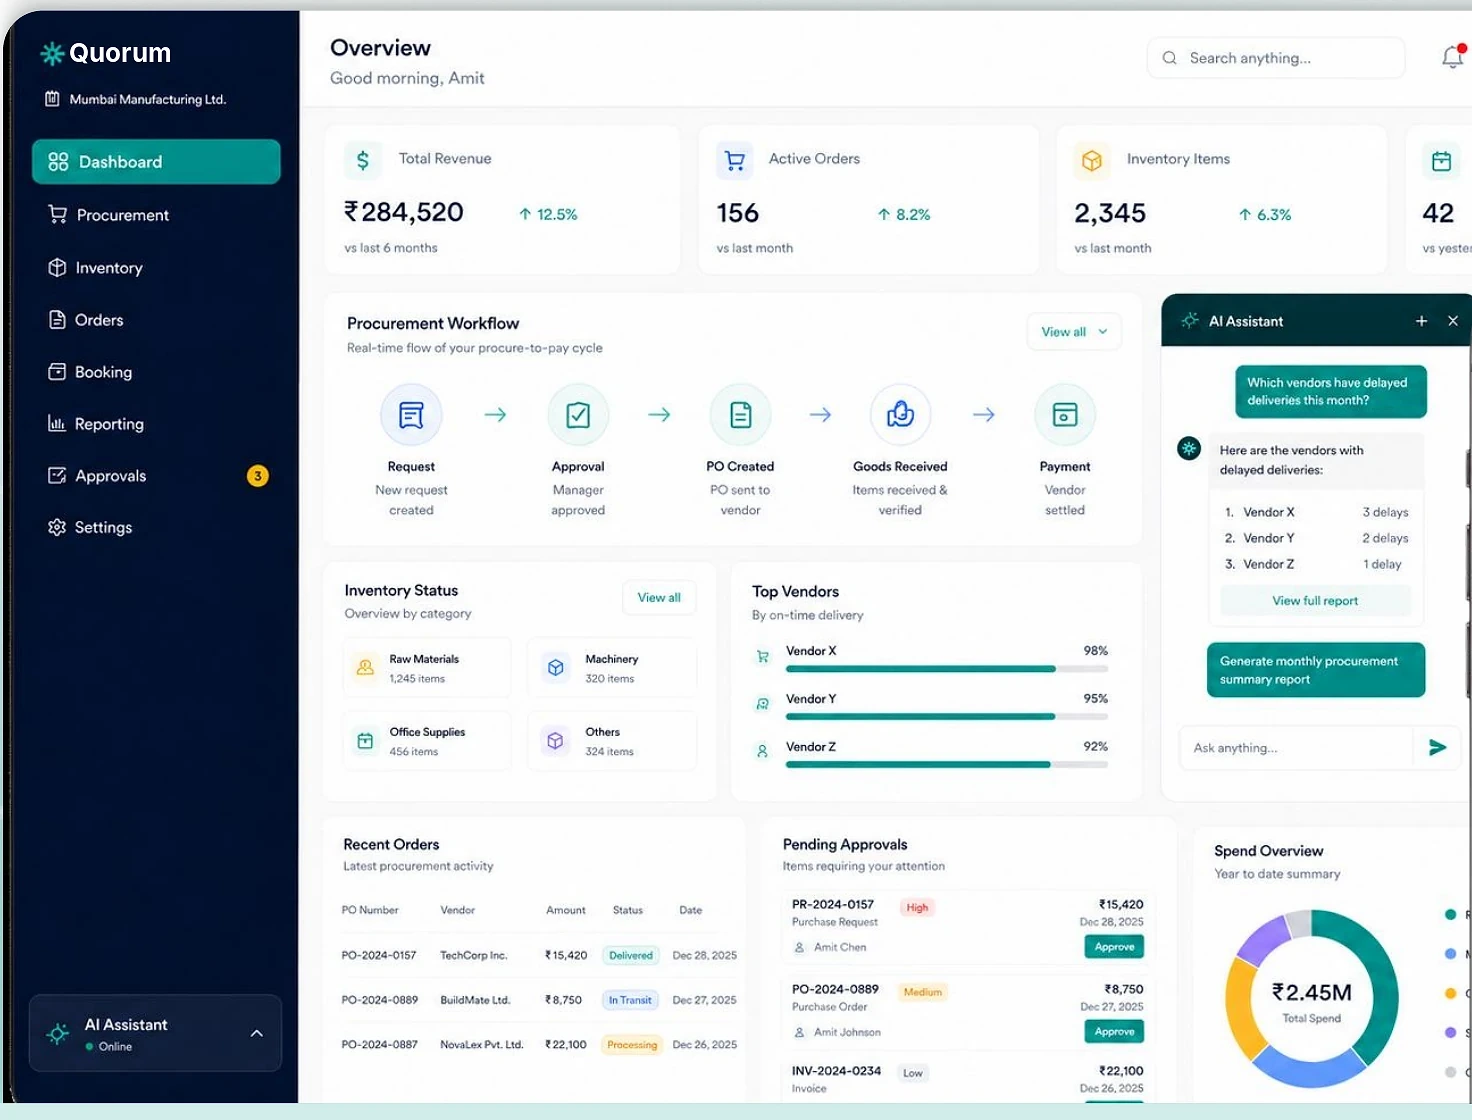Viewport: 1472px width, 1120px height.
Task: Open the Dashboard menu item
Action: pos(156,162)
